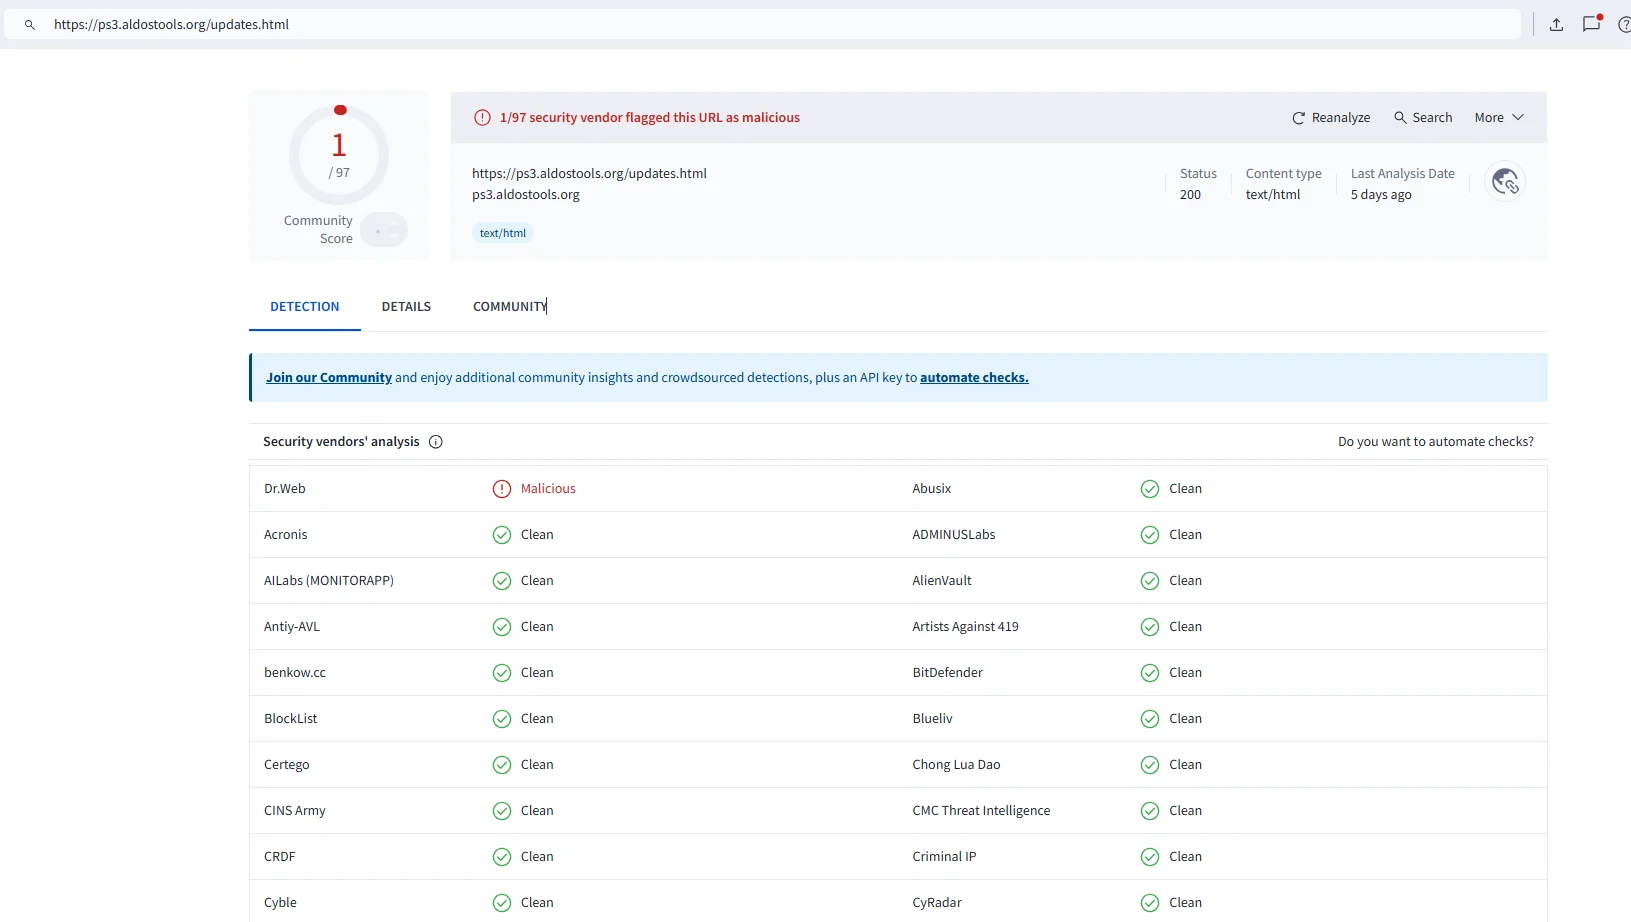Toggle the Community Score vote control
This screenshot has height=922, width=1631.
tap(384, 231)
